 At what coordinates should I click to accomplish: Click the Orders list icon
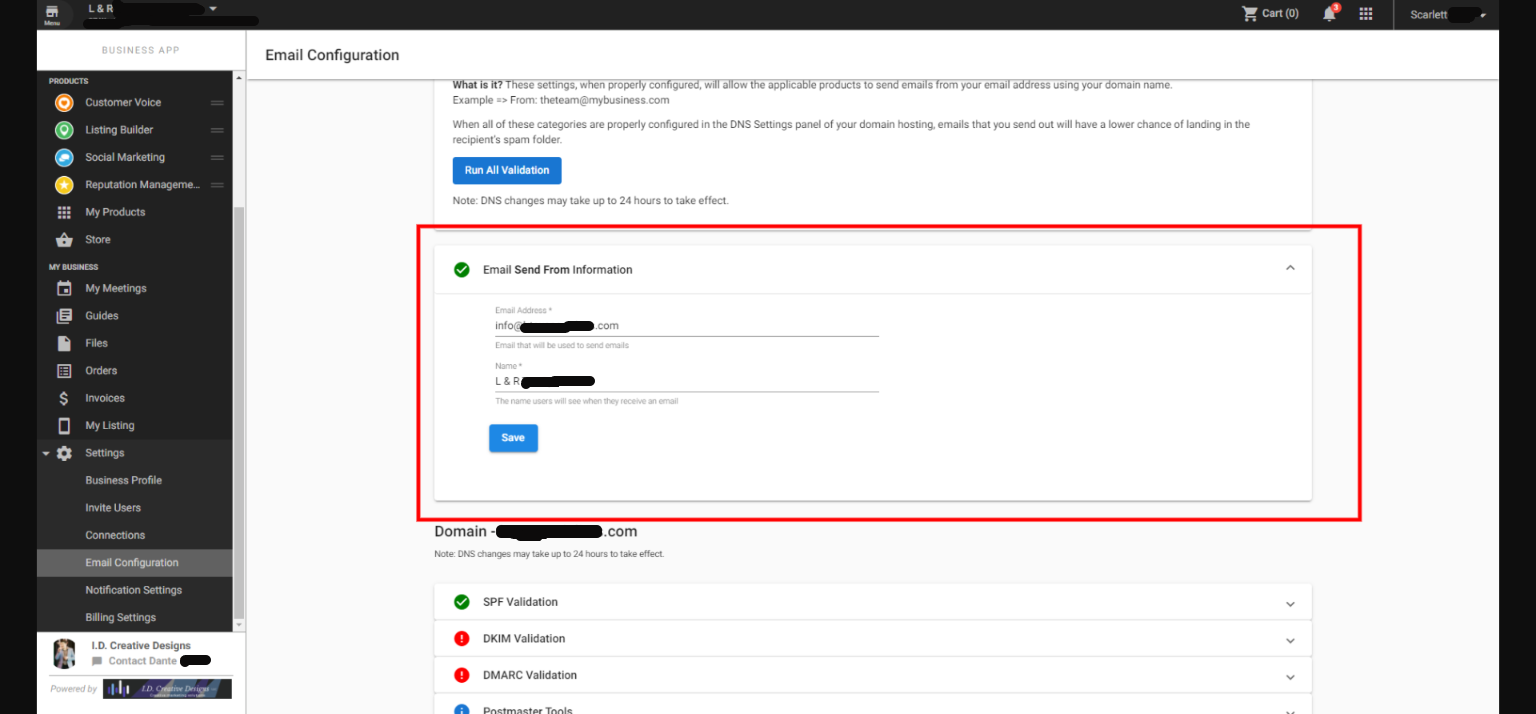click(x=64, y=371)
